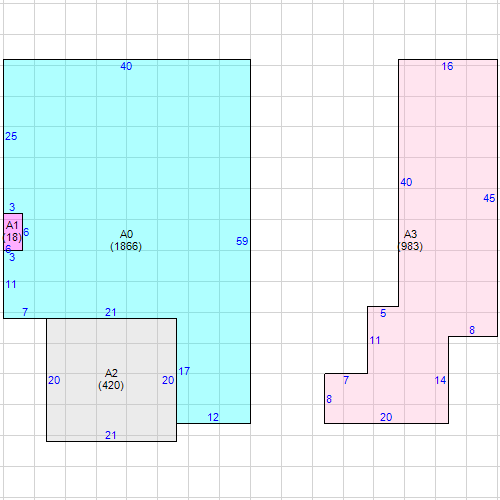Select dimension 21 on A2's top edge
This screenshot has width=500, height=500.
(x=110, y=312)
